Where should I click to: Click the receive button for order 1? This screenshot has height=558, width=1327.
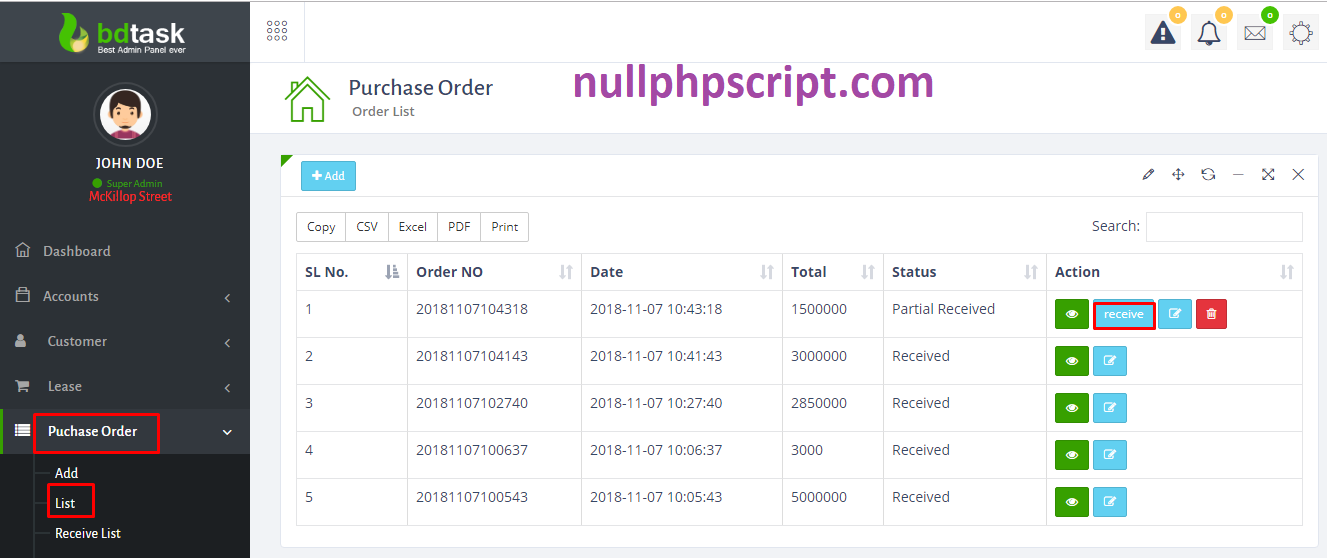[x=1124, y=314]
